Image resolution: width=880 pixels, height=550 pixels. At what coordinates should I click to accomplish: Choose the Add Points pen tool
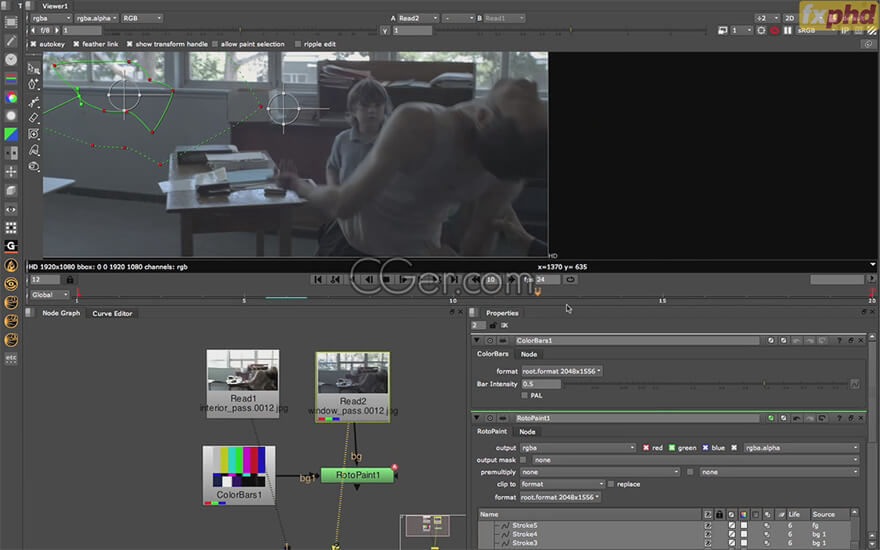[x=34, y=85]
